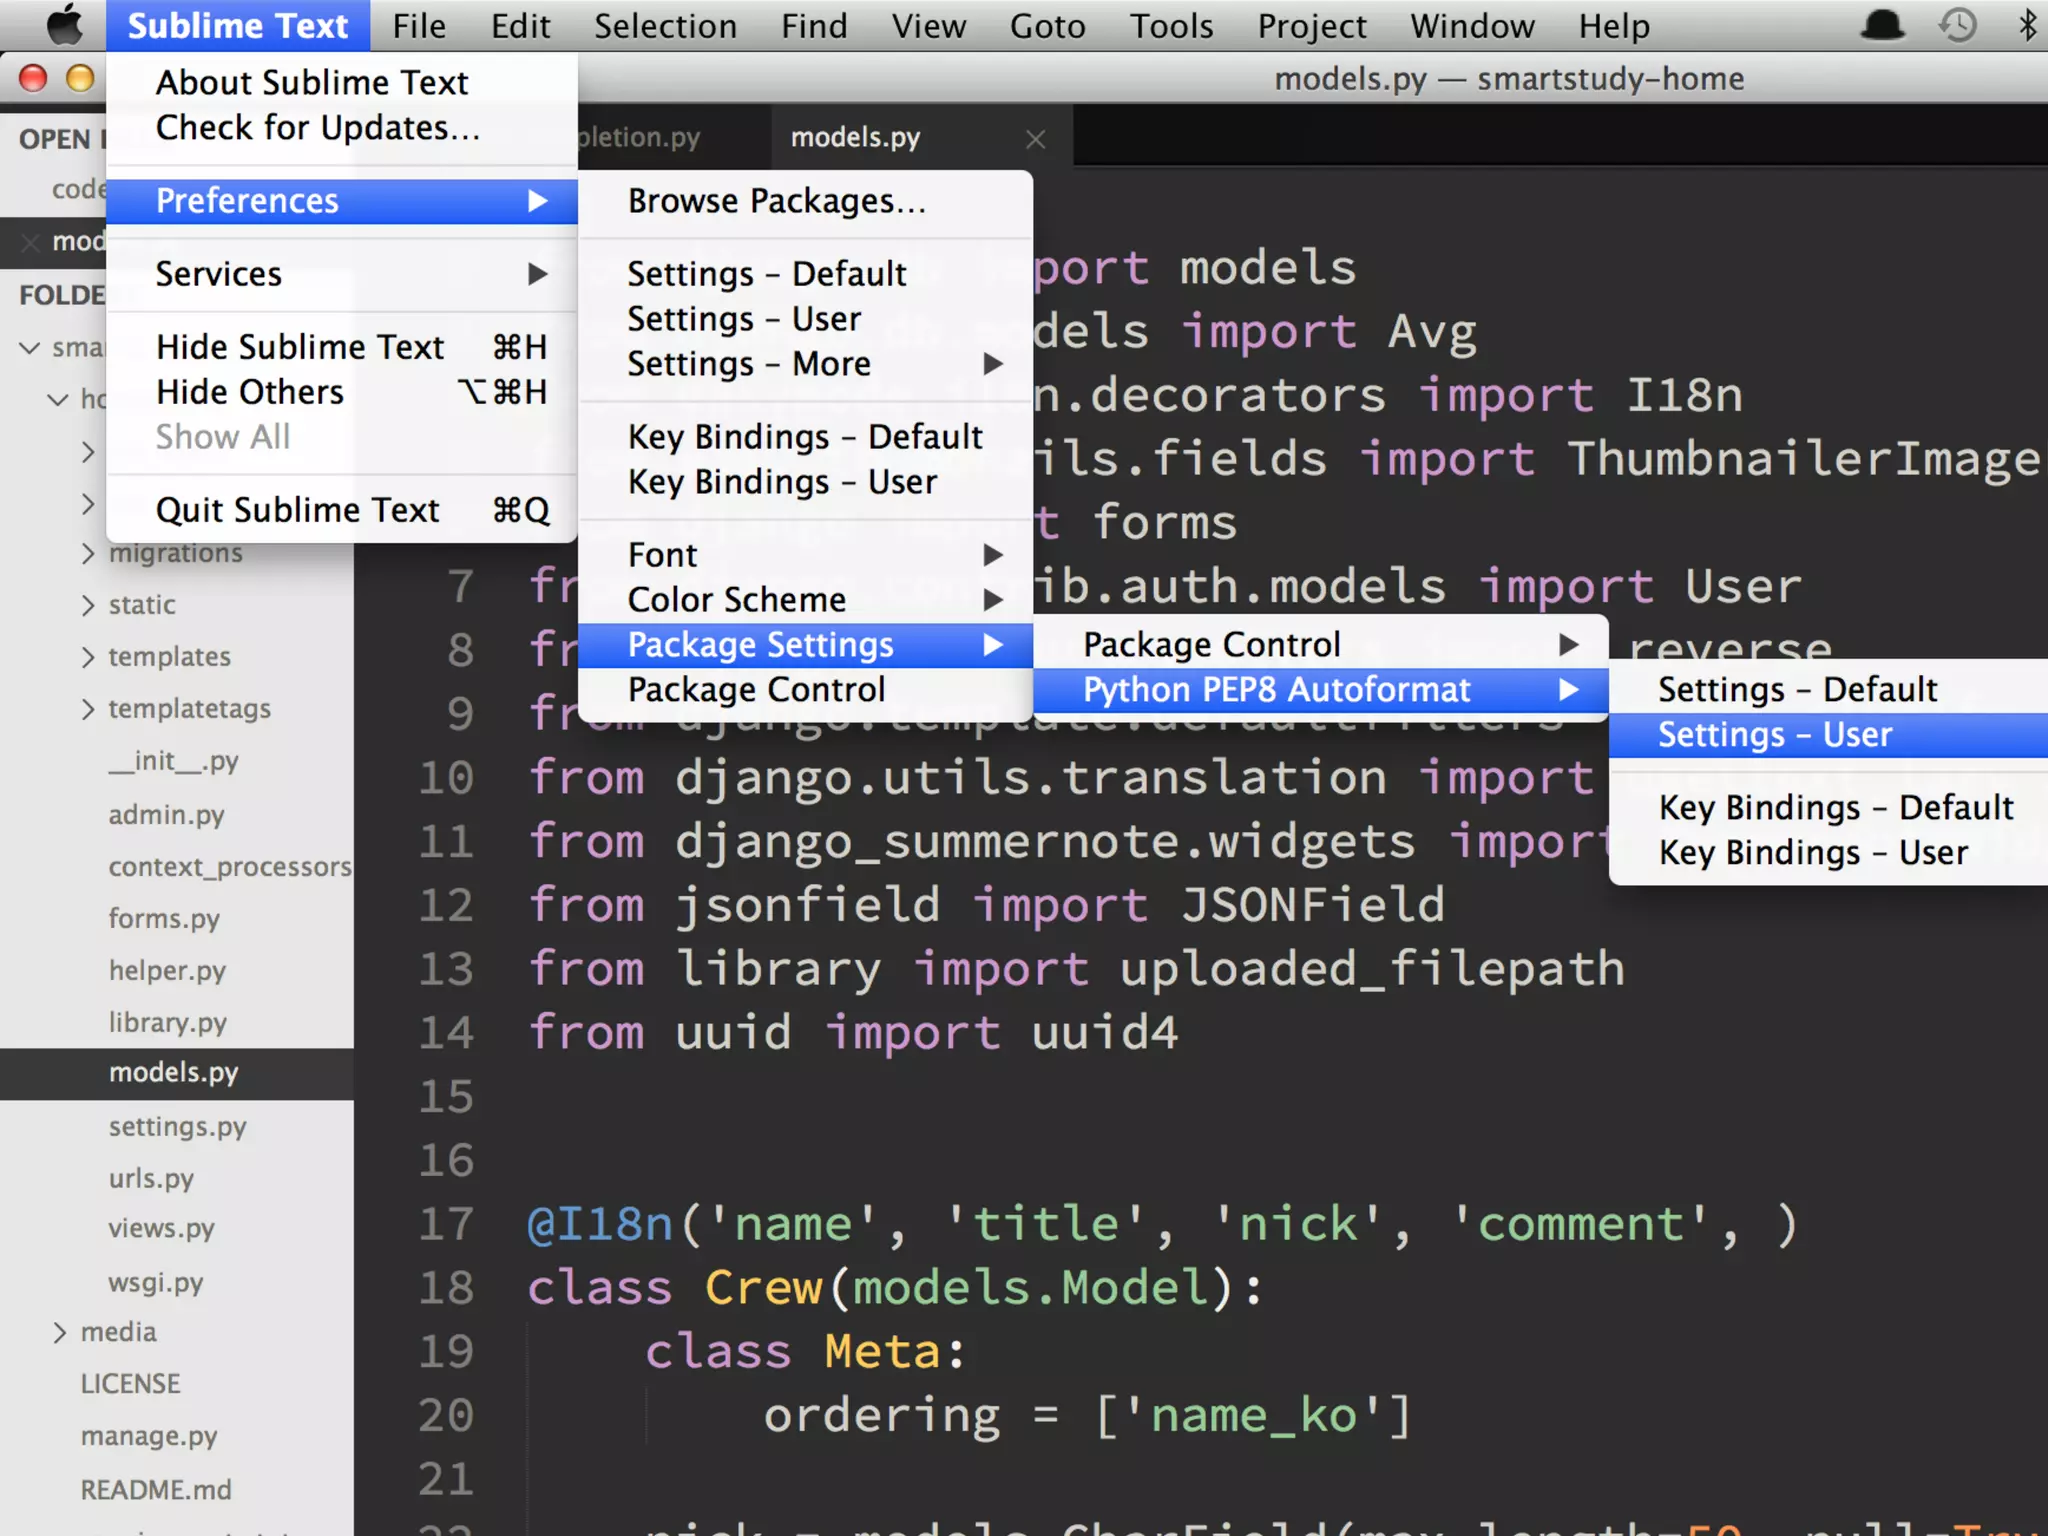
Task: Expand Settings – More submenu
Action: (806, 364)
